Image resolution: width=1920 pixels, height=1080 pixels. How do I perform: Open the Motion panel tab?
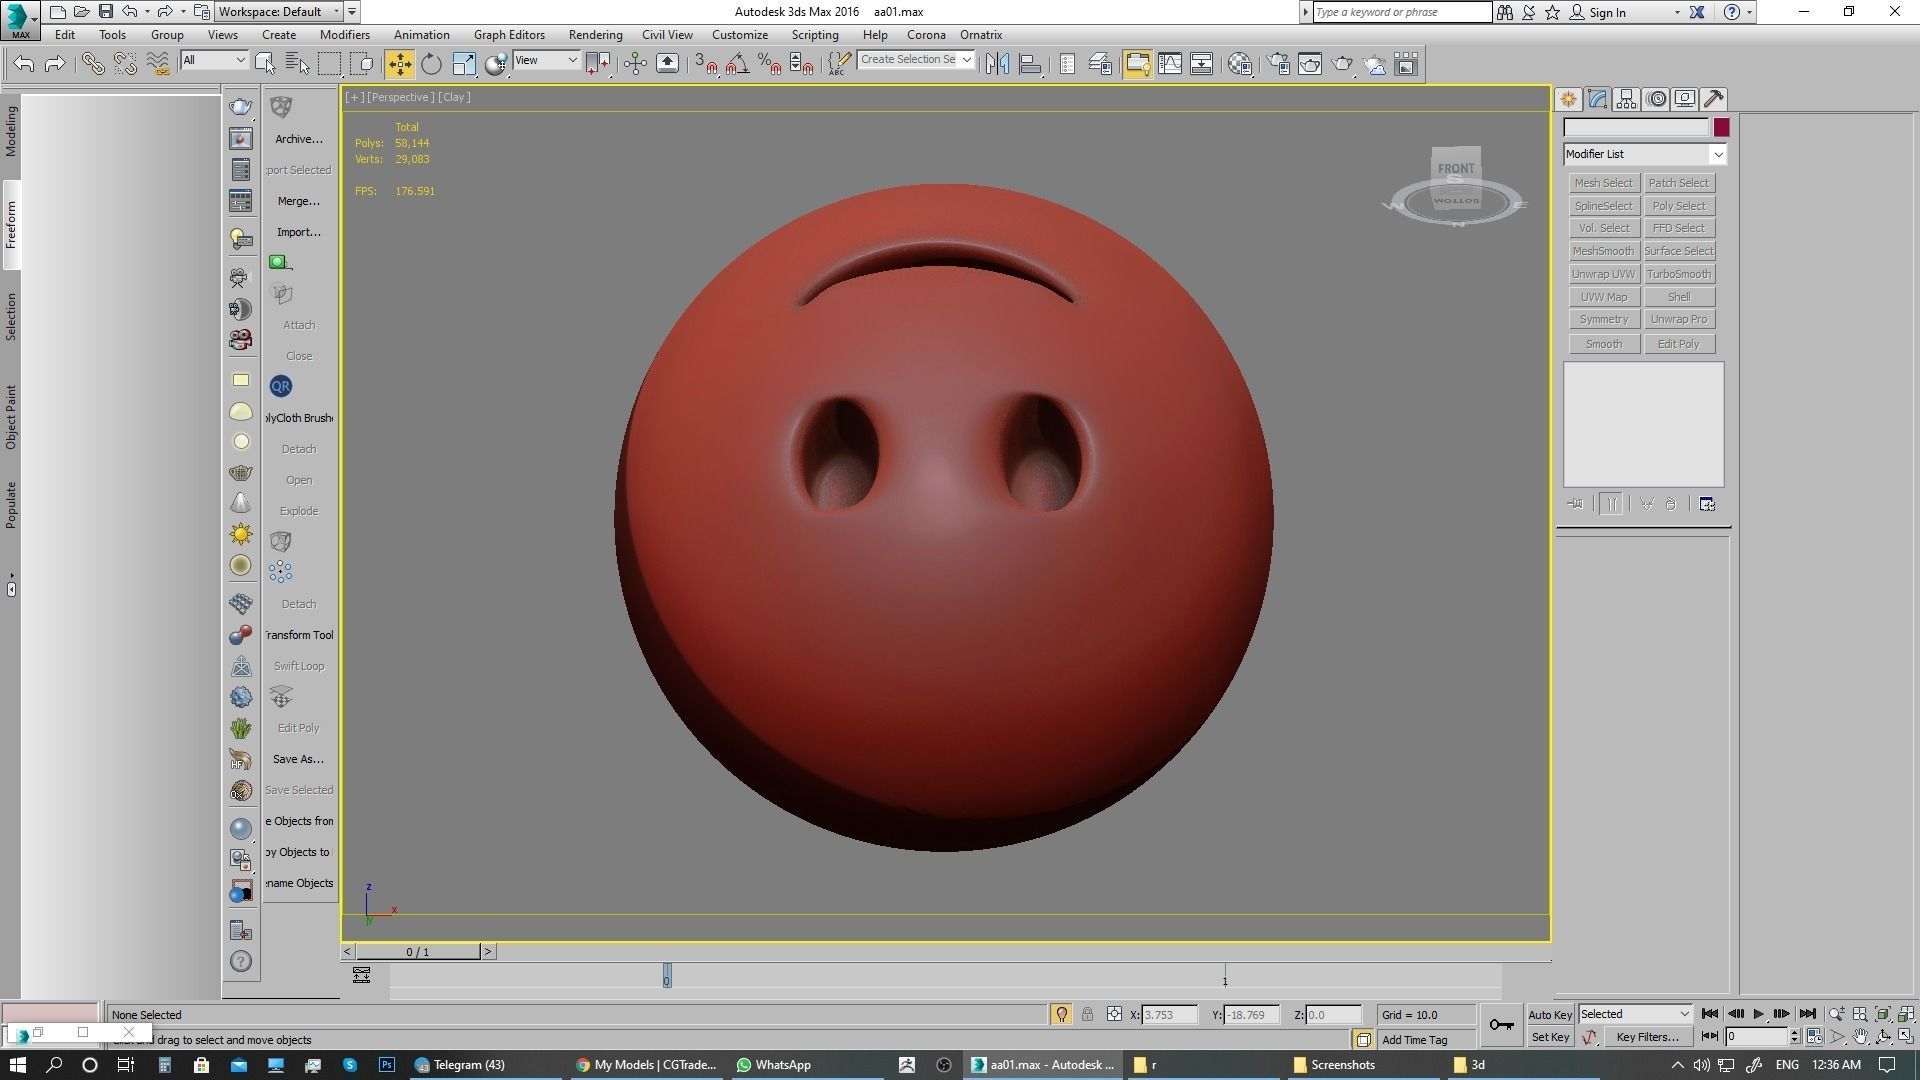1657,99
